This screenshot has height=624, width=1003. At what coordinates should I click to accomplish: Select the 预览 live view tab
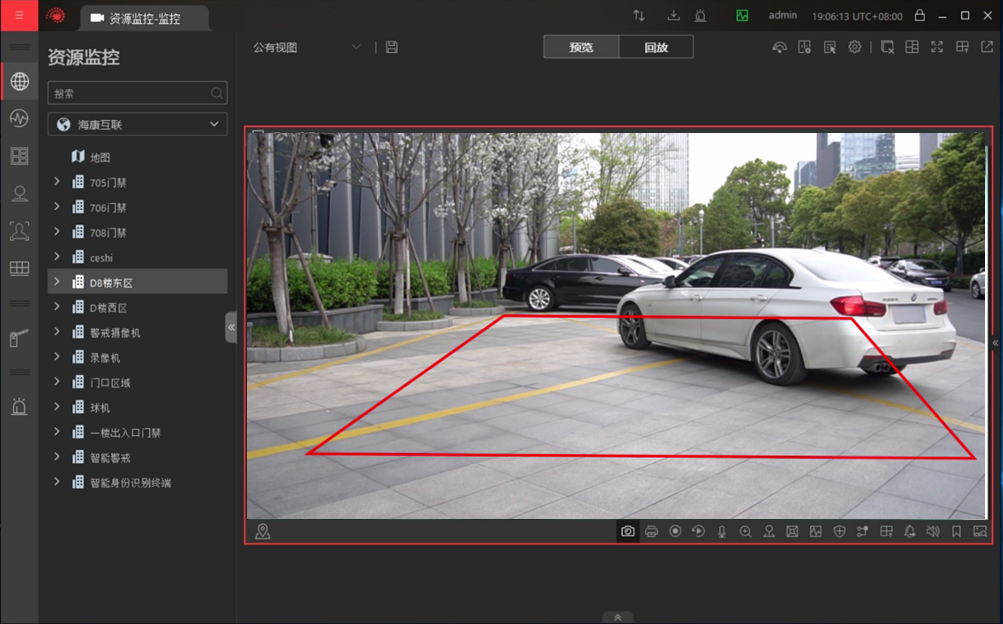click(581, 47)
